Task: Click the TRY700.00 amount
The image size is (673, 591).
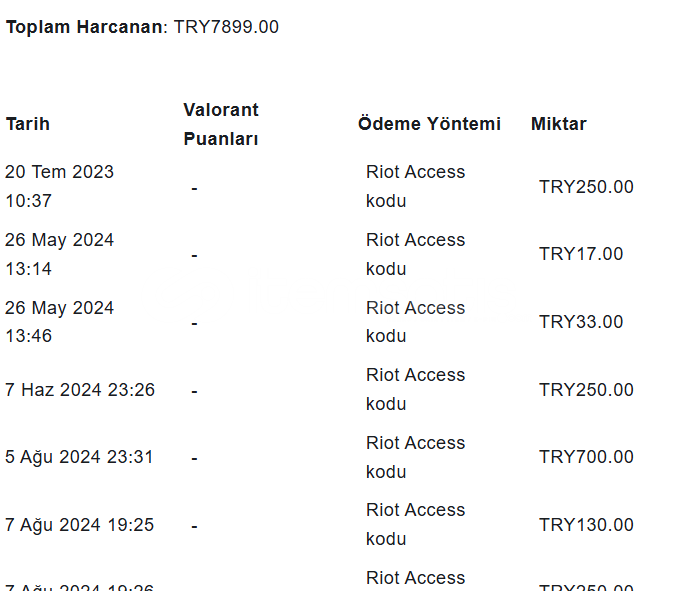Action: click(586, 457)
